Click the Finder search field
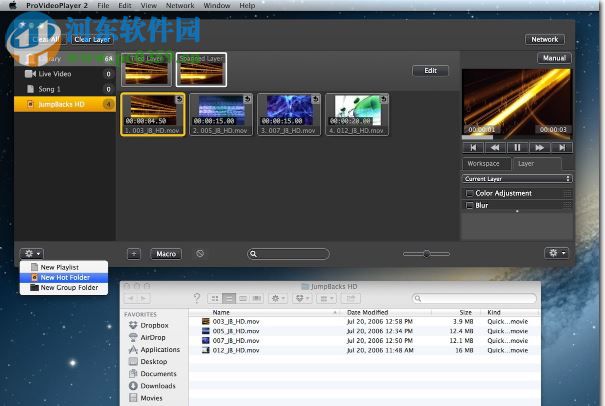 point(474,298)
